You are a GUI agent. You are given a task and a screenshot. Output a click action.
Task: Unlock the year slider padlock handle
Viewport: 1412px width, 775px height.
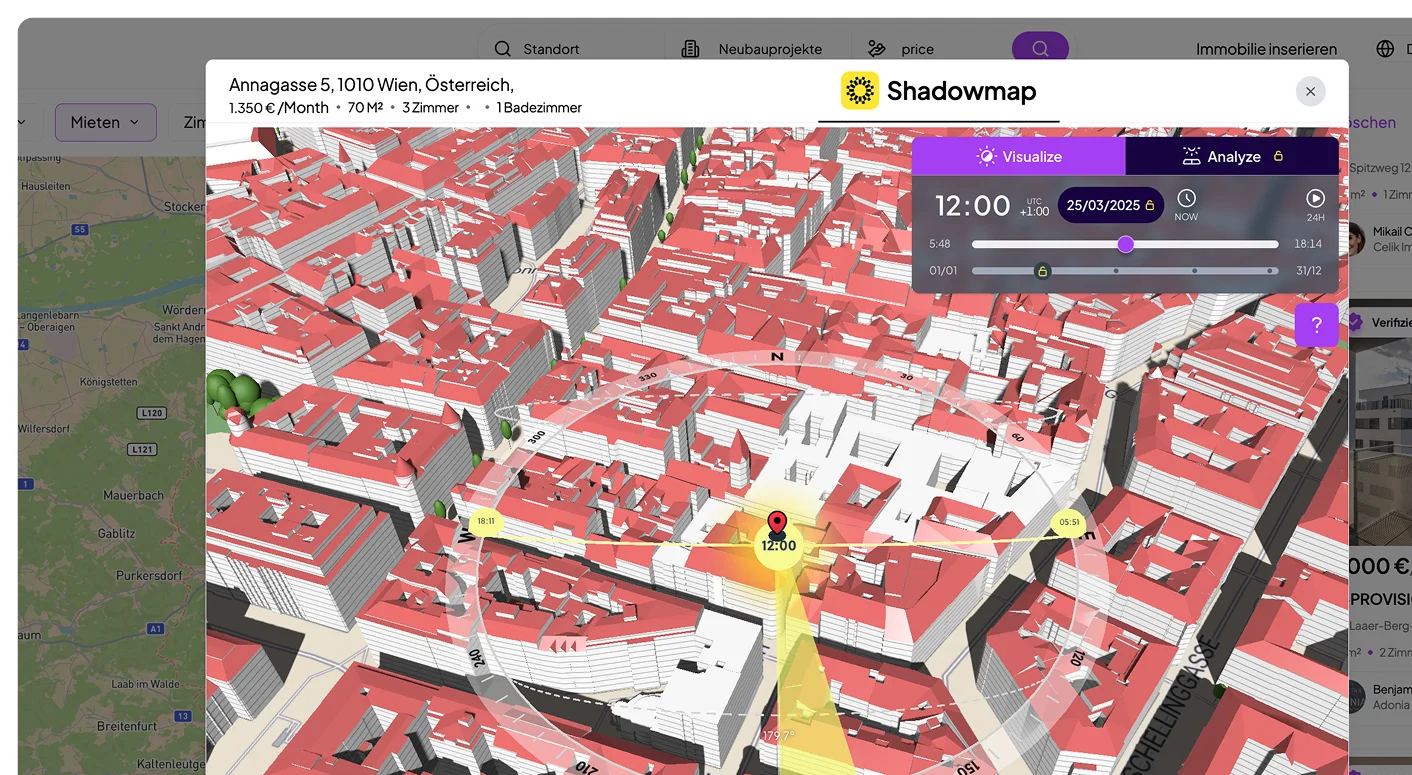tap(1042, 270)
